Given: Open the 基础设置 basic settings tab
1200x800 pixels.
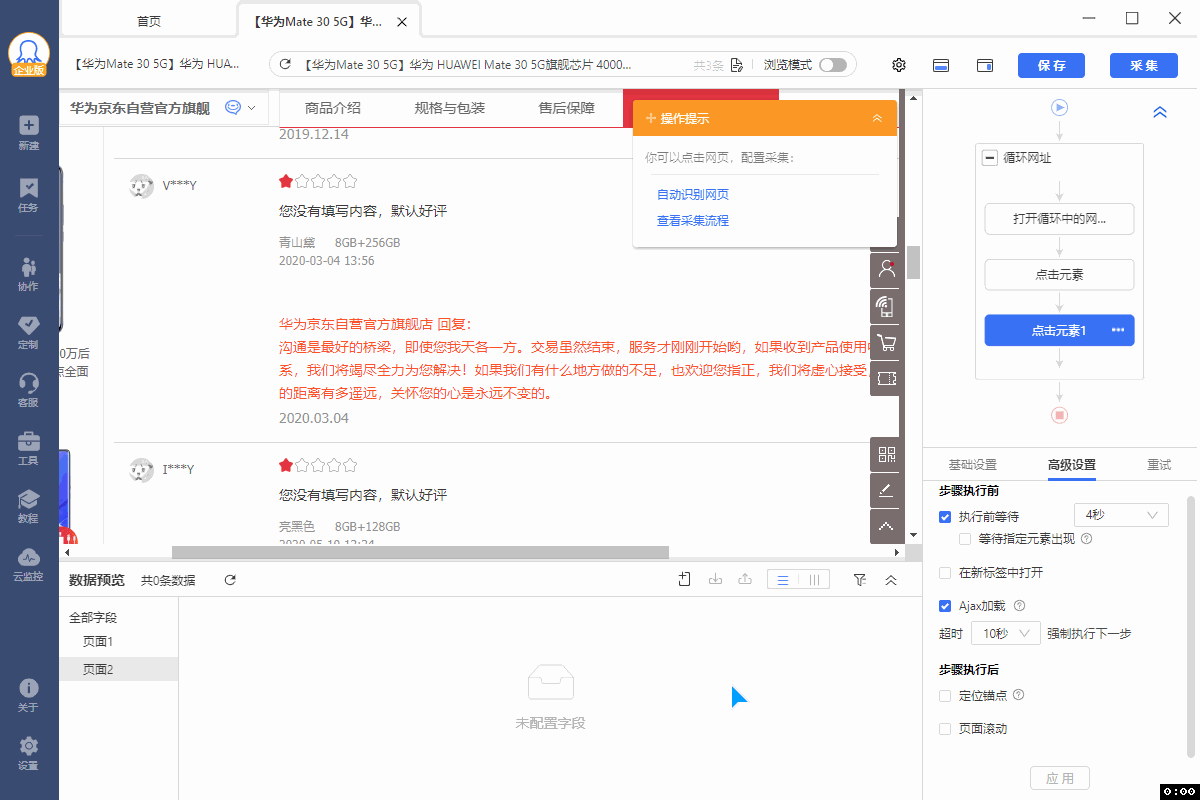Looking at the screenshot, I should point(973,465).
